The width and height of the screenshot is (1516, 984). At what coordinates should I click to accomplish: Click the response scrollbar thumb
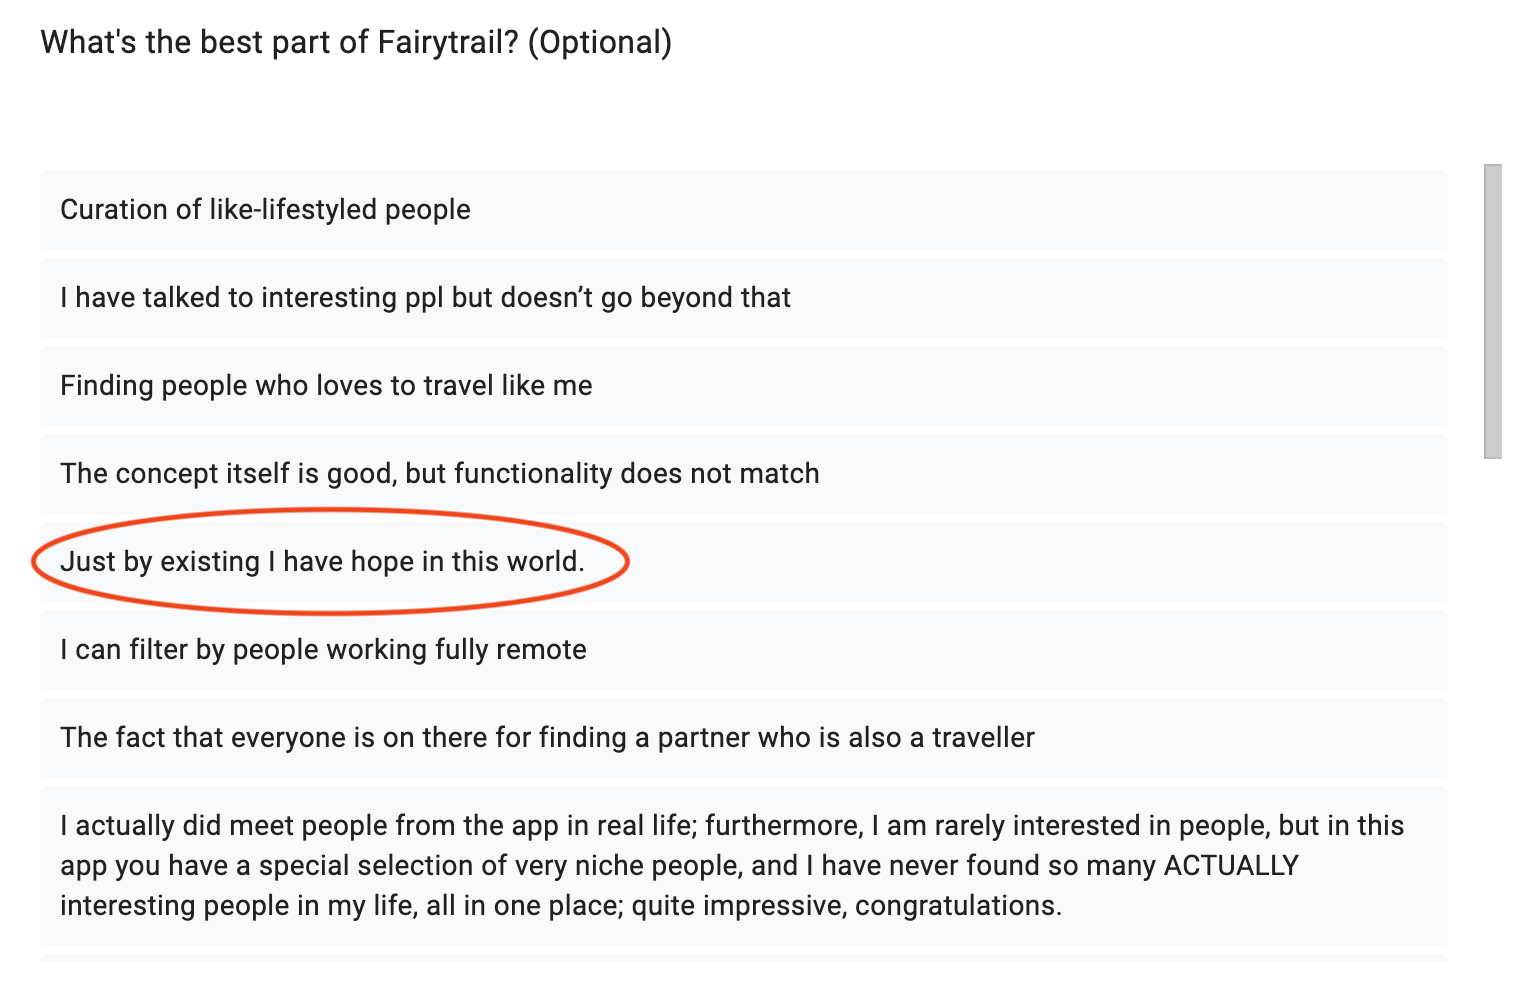(1493, 311)
